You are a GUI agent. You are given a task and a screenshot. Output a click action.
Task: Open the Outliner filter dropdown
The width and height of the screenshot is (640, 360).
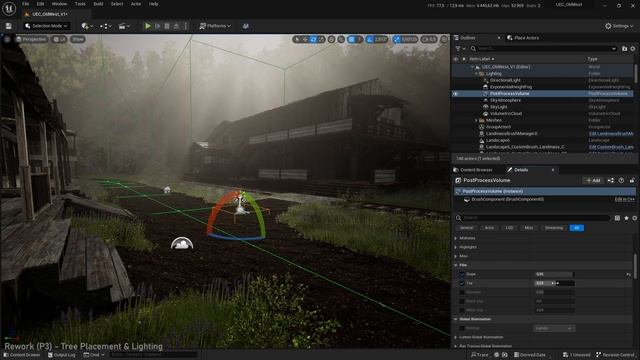point(459,49)
